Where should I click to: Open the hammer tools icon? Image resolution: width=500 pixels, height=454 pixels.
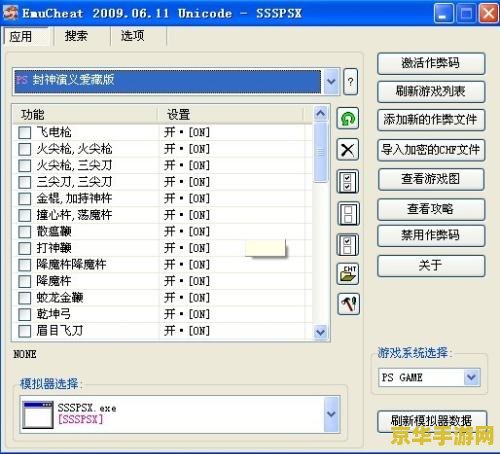pyautogui.click(x=348, y=304)
